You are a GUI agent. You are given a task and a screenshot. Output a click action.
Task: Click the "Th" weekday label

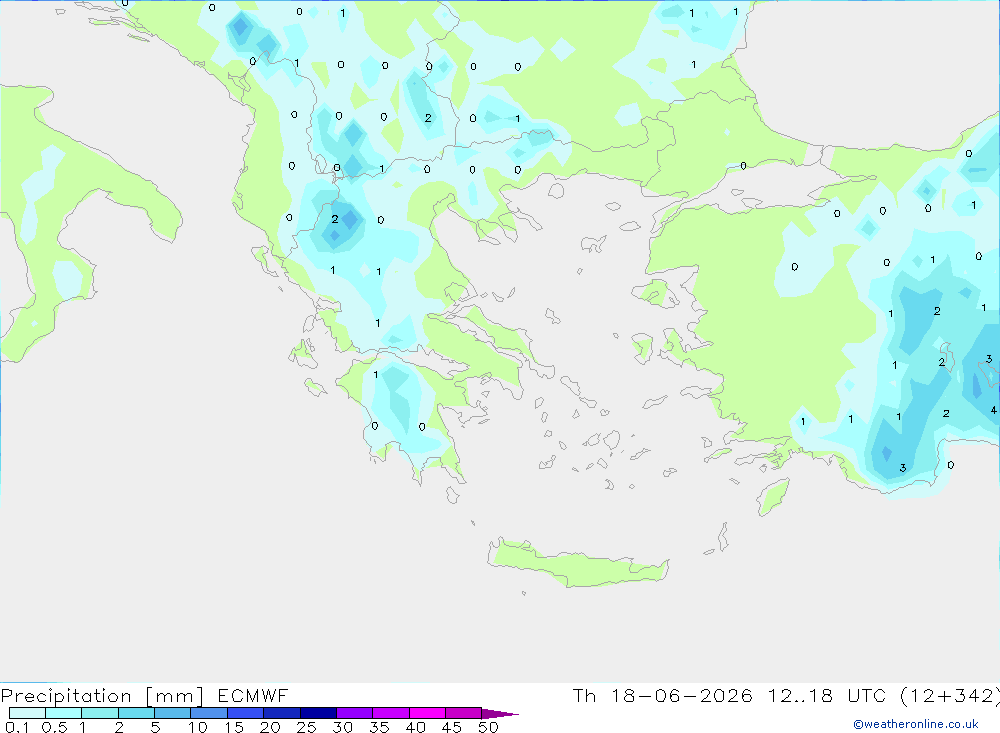click(x=584, y=695)
